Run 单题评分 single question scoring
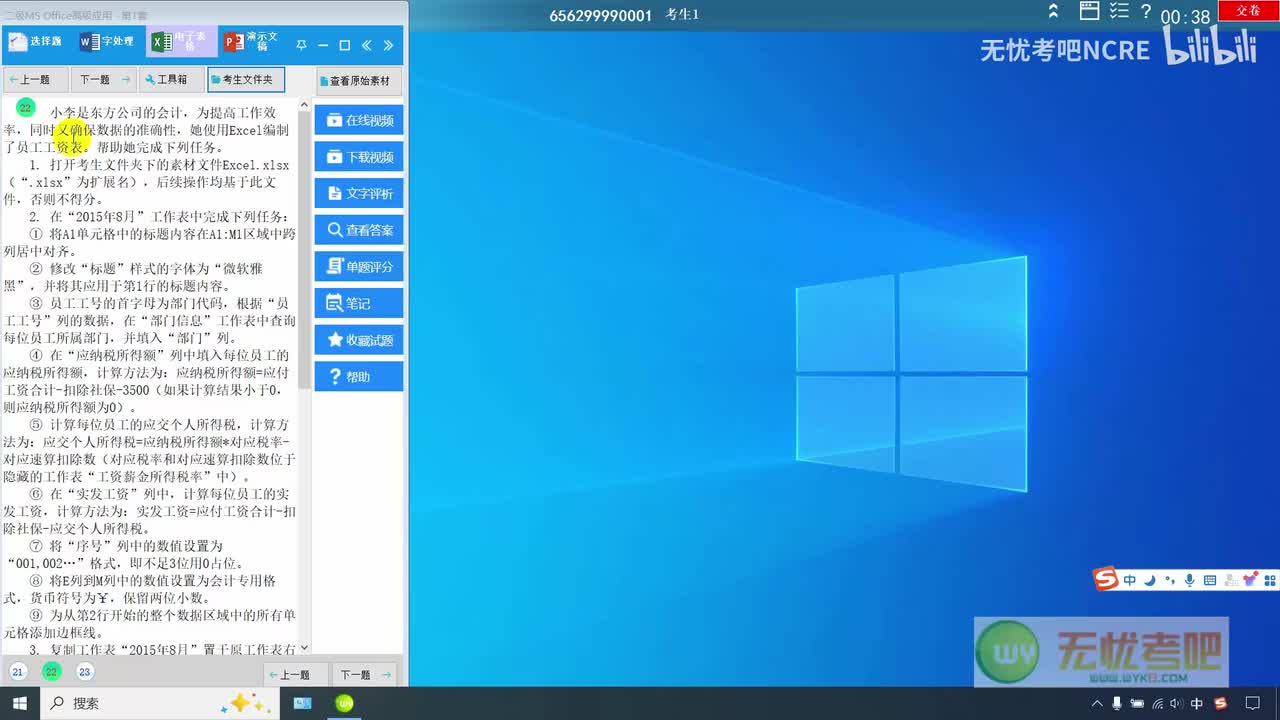This screenshot has height=720, width=1280. click(x=359, y=267)
